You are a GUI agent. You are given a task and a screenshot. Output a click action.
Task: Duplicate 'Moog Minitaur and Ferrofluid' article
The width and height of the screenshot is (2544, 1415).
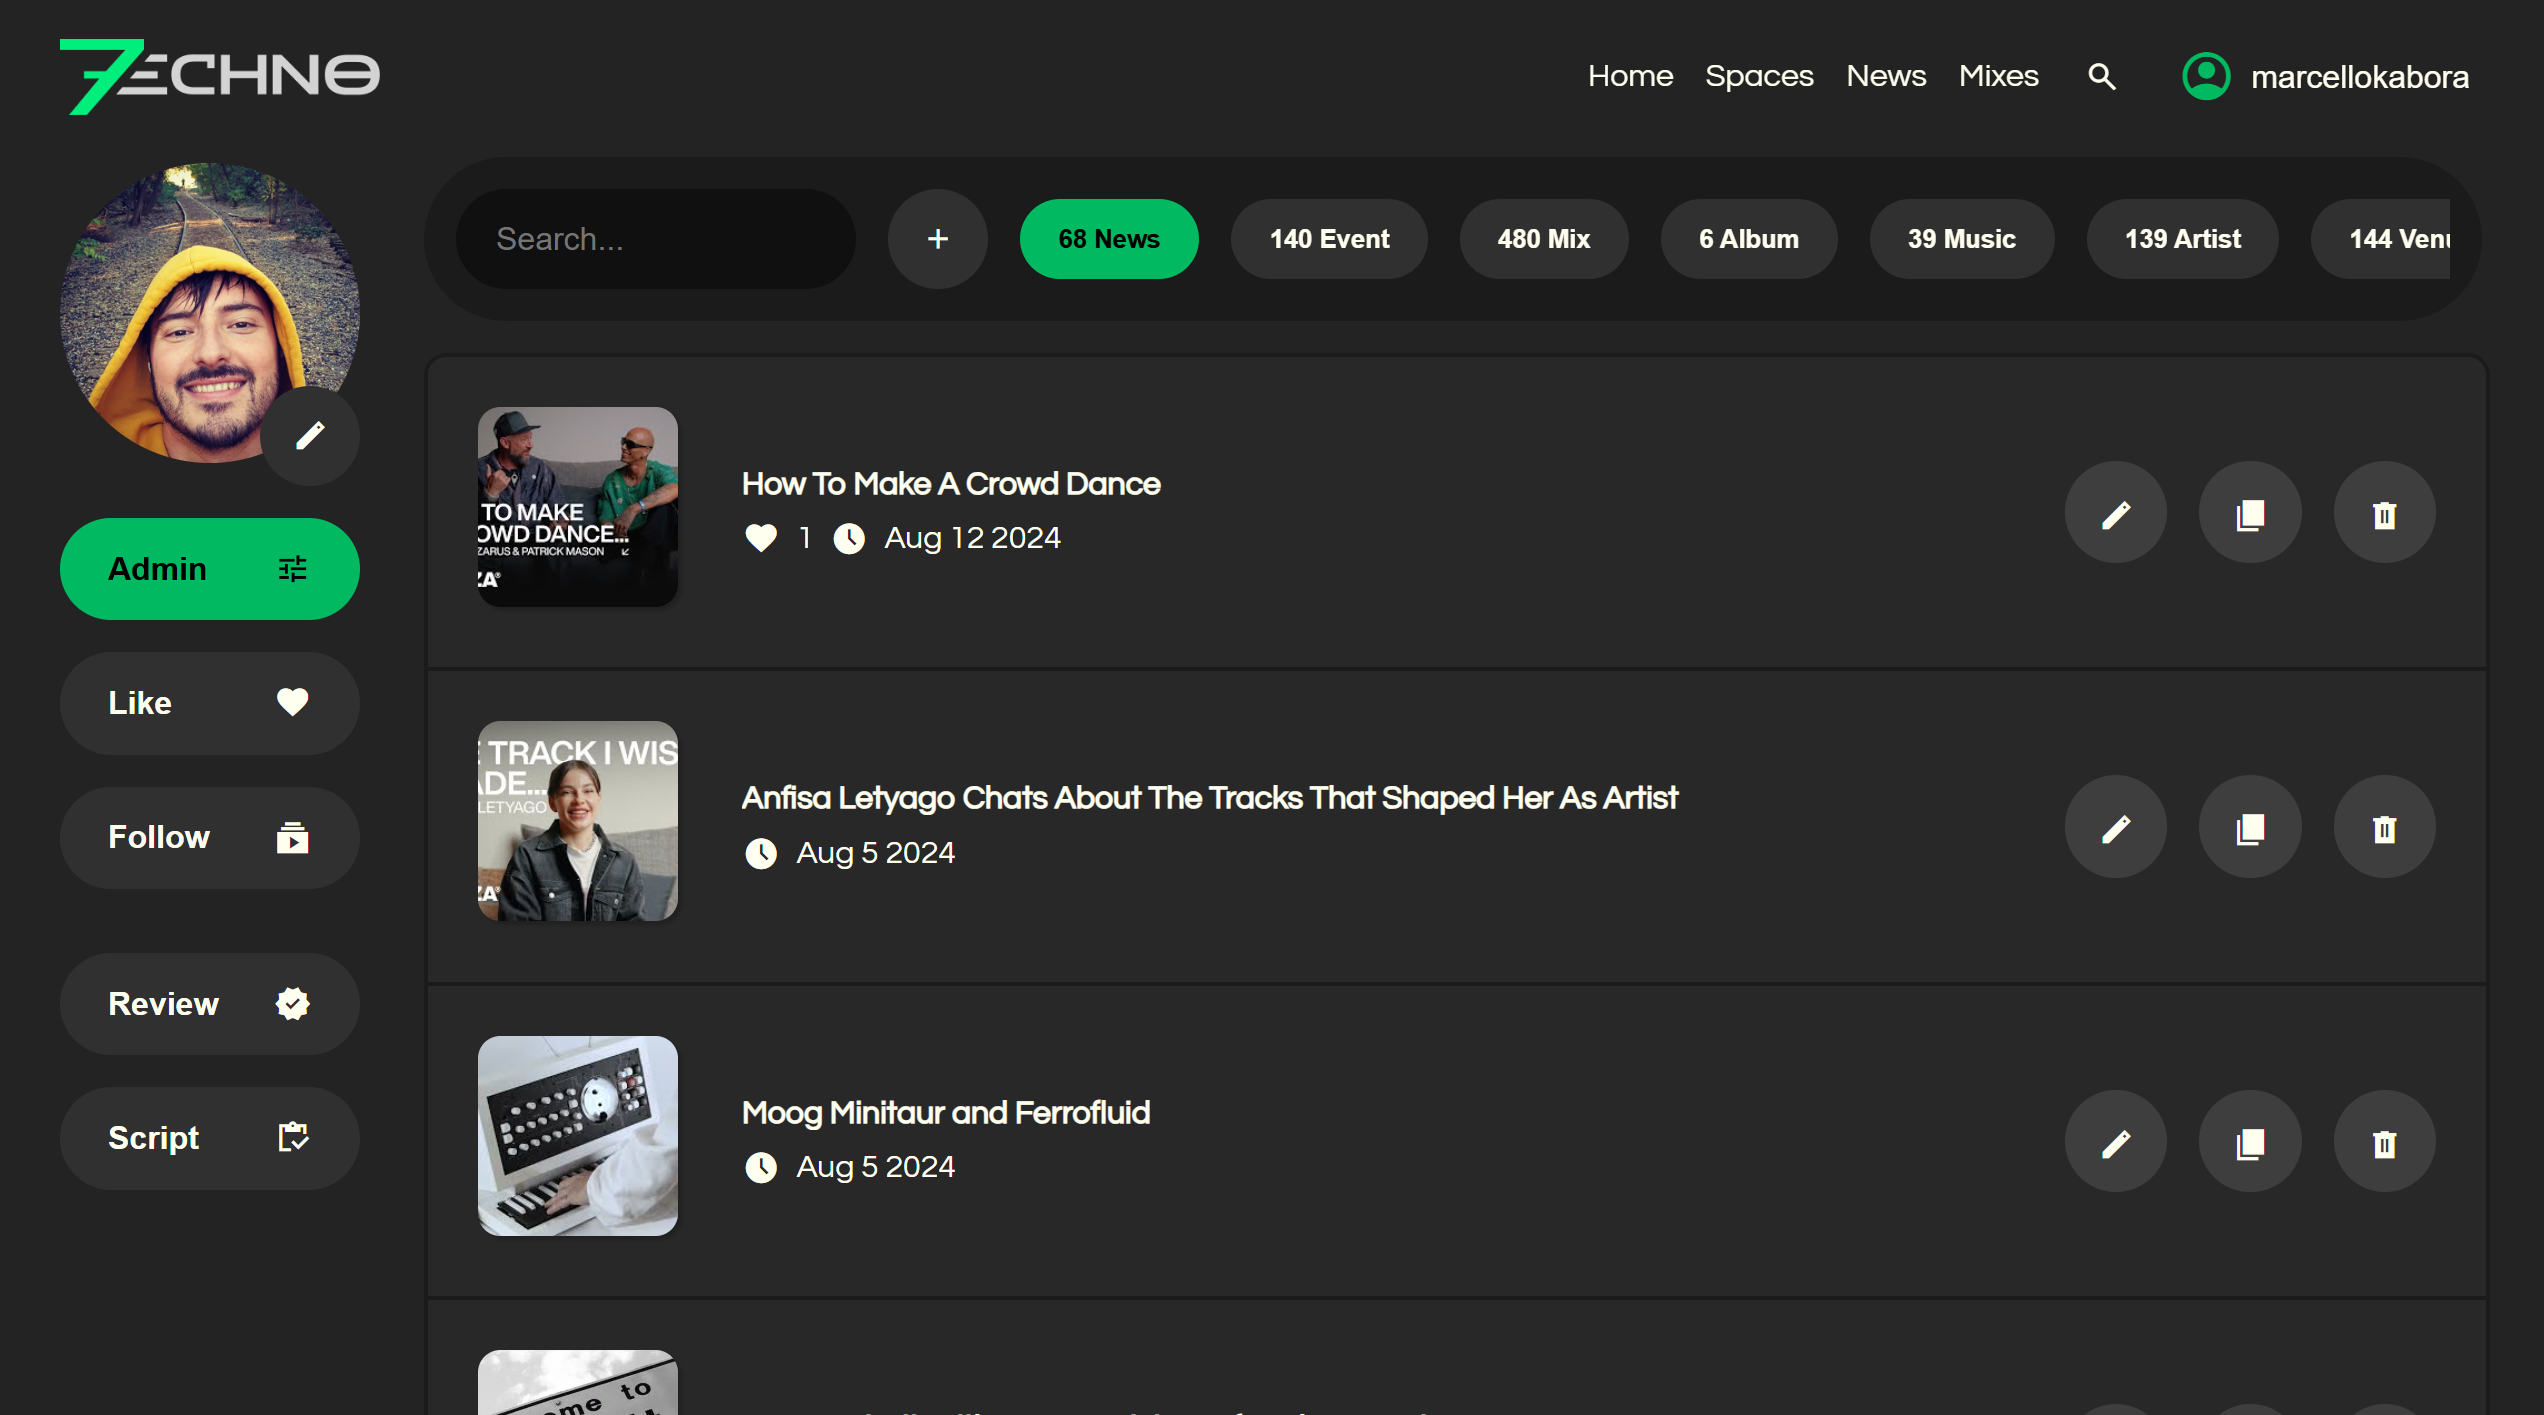pos(2250,1142)
